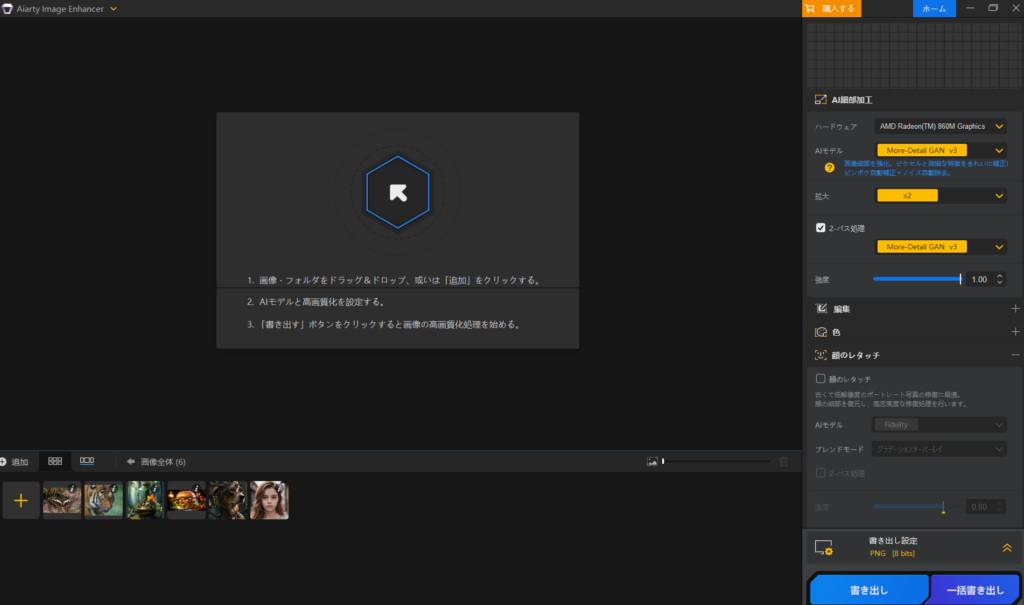Click the 追加 add button in thumbnail bar
Viewport: 1024px width, 605px height.
14,462
